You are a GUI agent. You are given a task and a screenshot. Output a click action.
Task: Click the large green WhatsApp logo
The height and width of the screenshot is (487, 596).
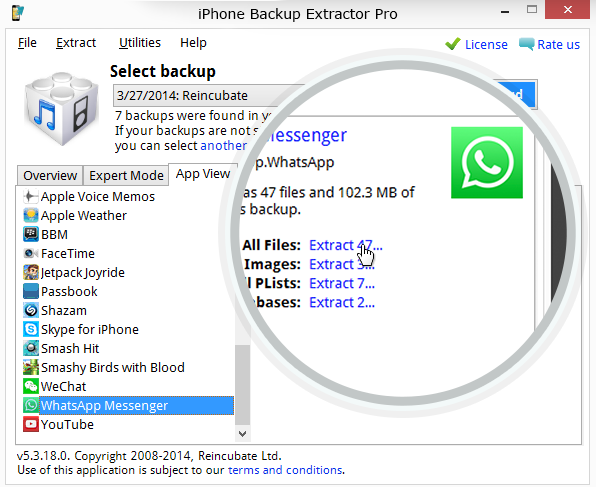click(487, 163)
